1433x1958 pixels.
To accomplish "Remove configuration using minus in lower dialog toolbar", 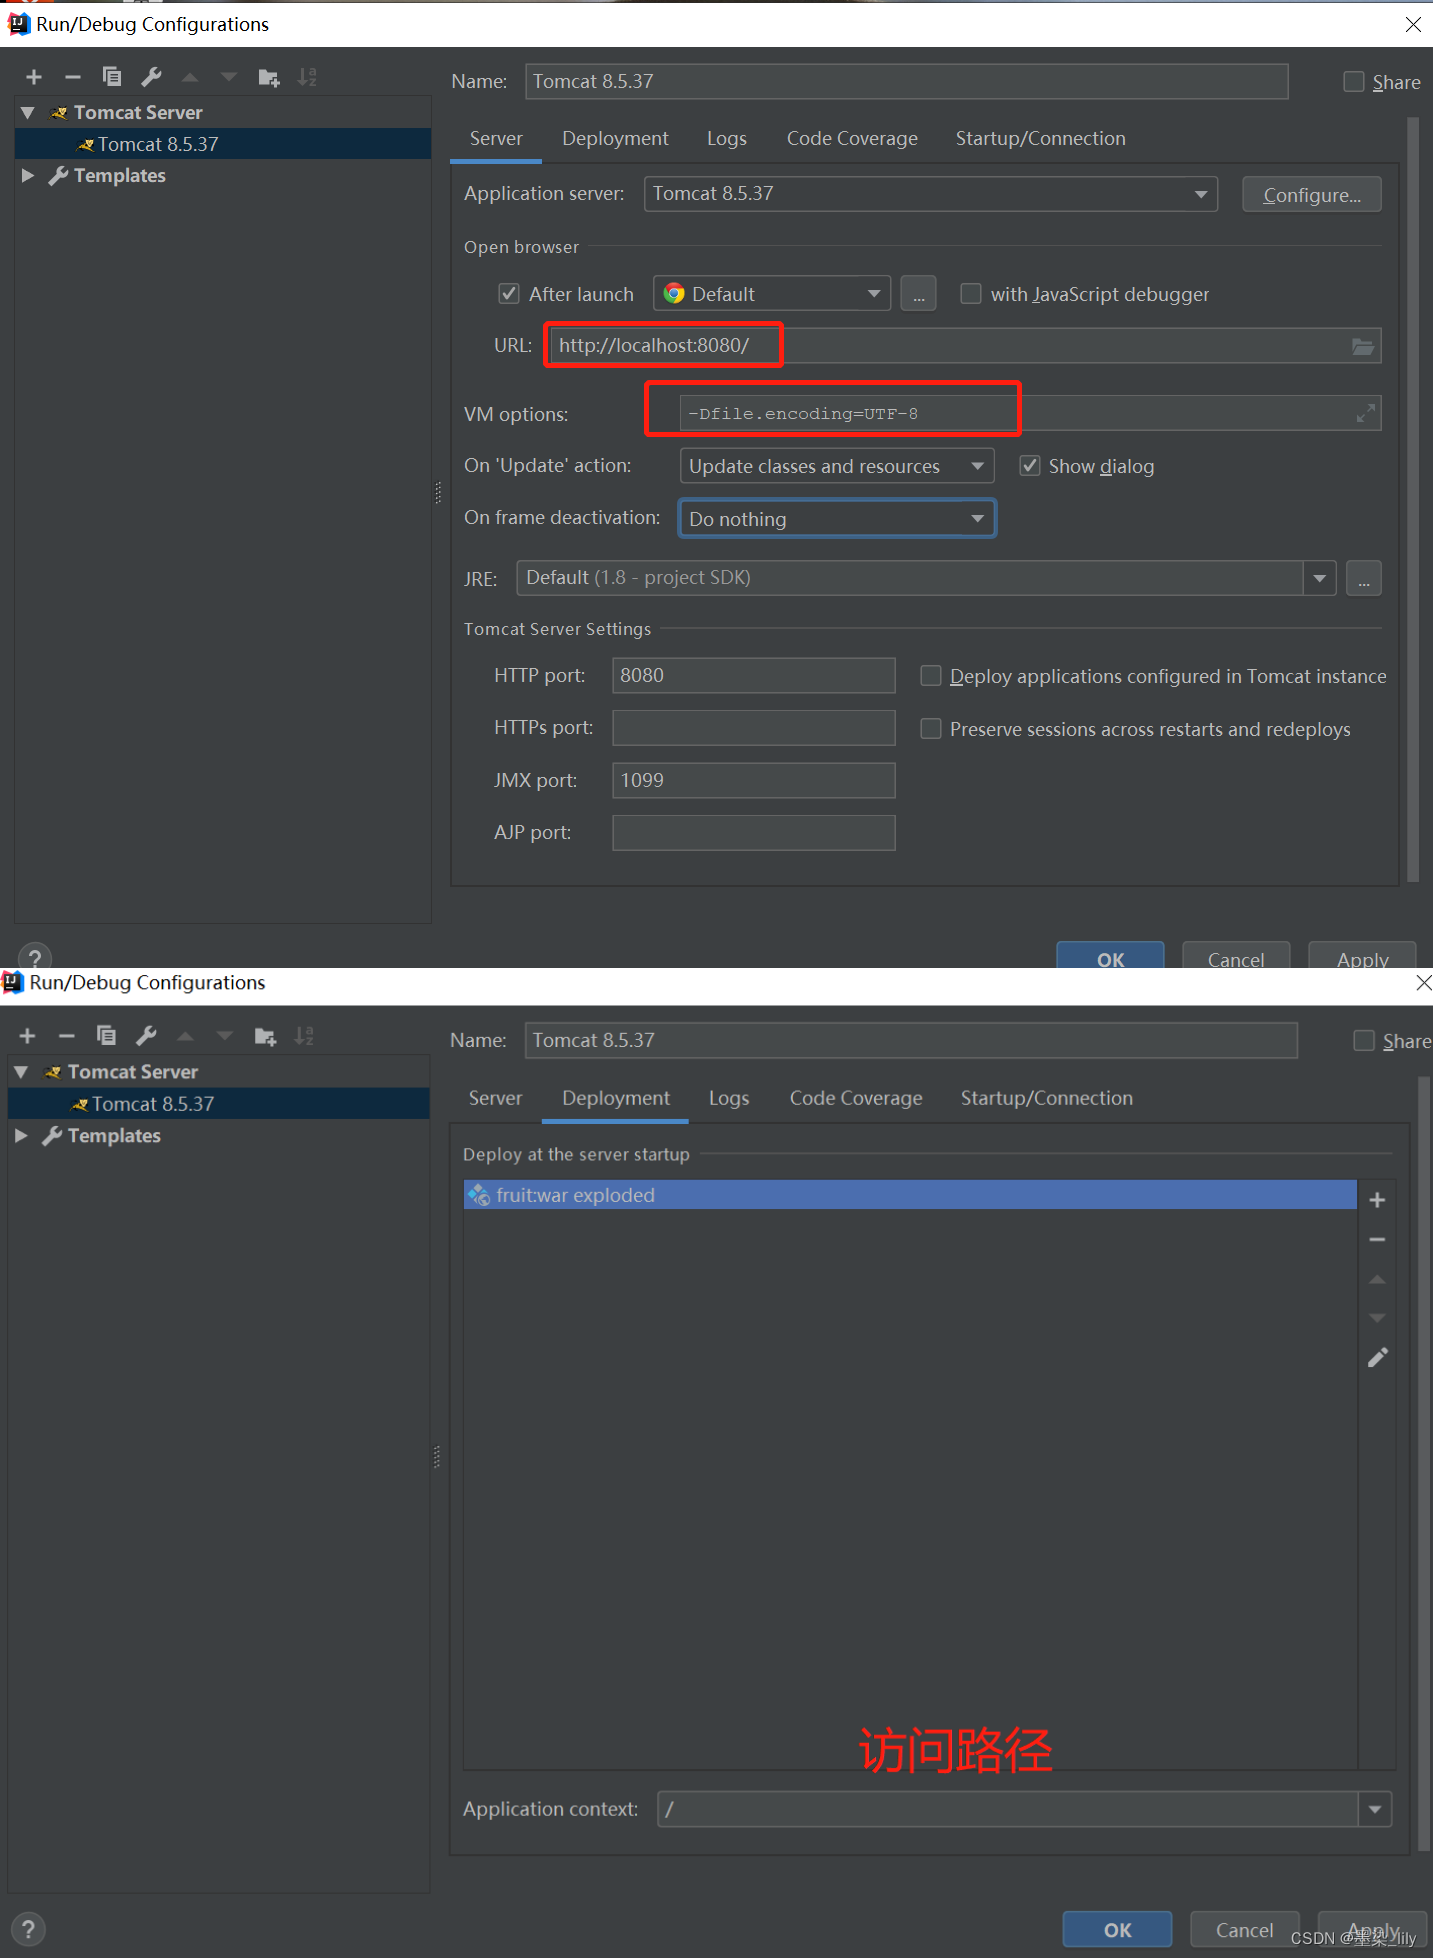I will coord(66,1036).
